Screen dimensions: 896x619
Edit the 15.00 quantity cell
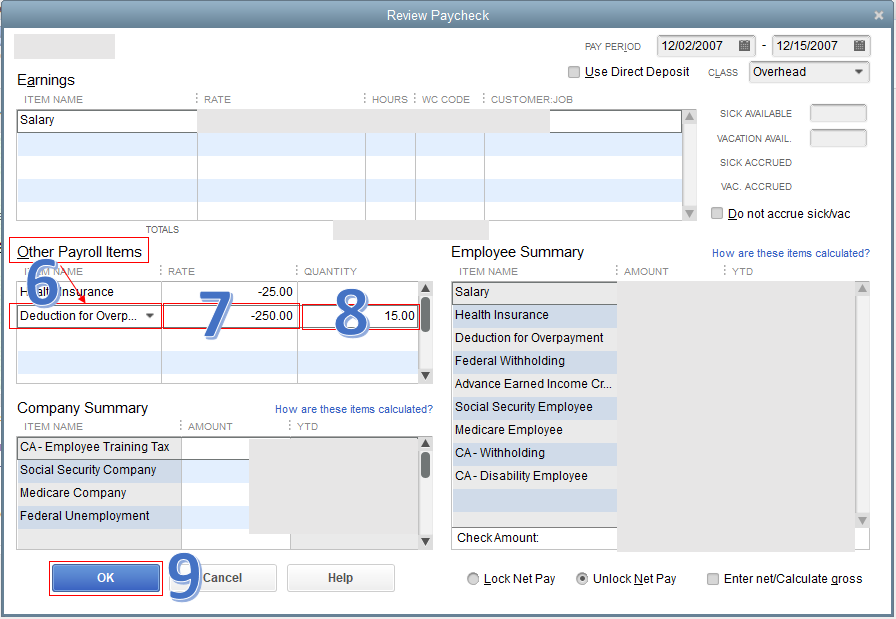pyautogui.click(x=359, y=316)
